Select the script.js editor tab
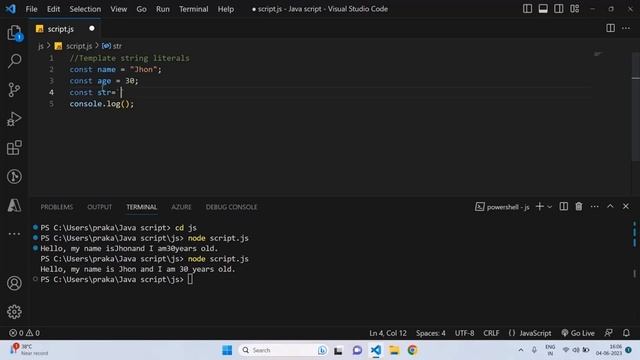The width and height of the screenshot is (640, 360). click(65, 29)
